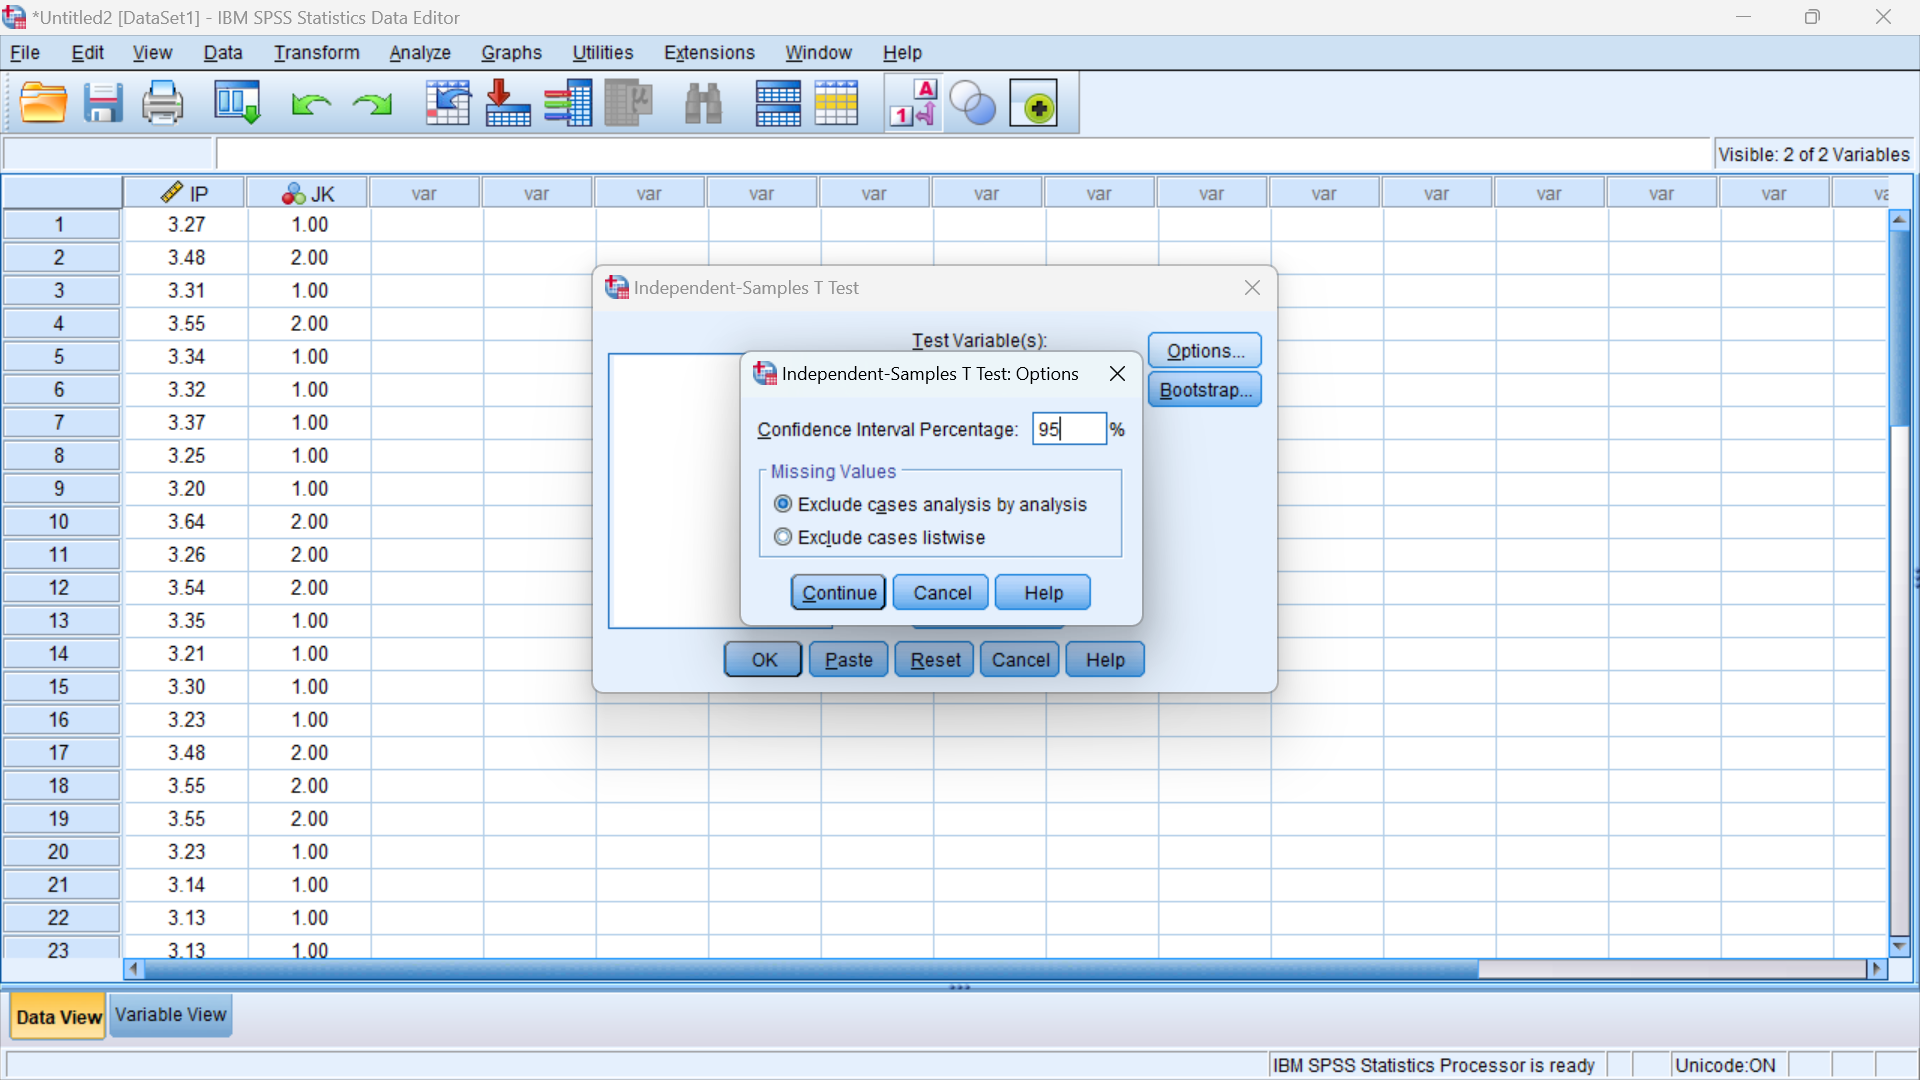Click Reset in T Test dialog
The image size is (1920, 1080).
point(935,660)
